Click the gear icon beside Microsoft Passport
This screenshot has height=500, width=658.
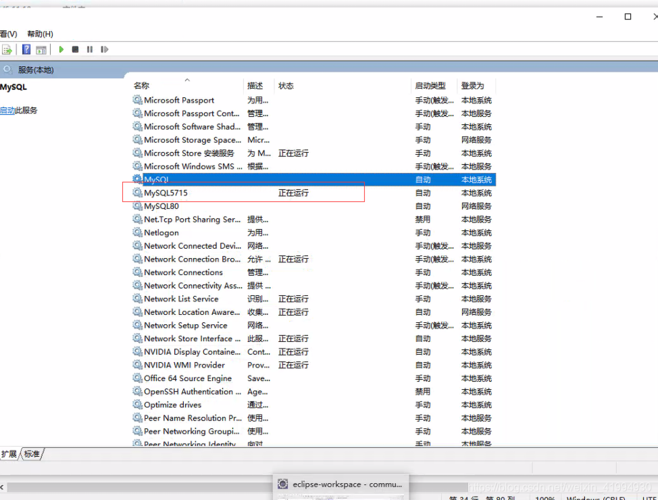137,100
